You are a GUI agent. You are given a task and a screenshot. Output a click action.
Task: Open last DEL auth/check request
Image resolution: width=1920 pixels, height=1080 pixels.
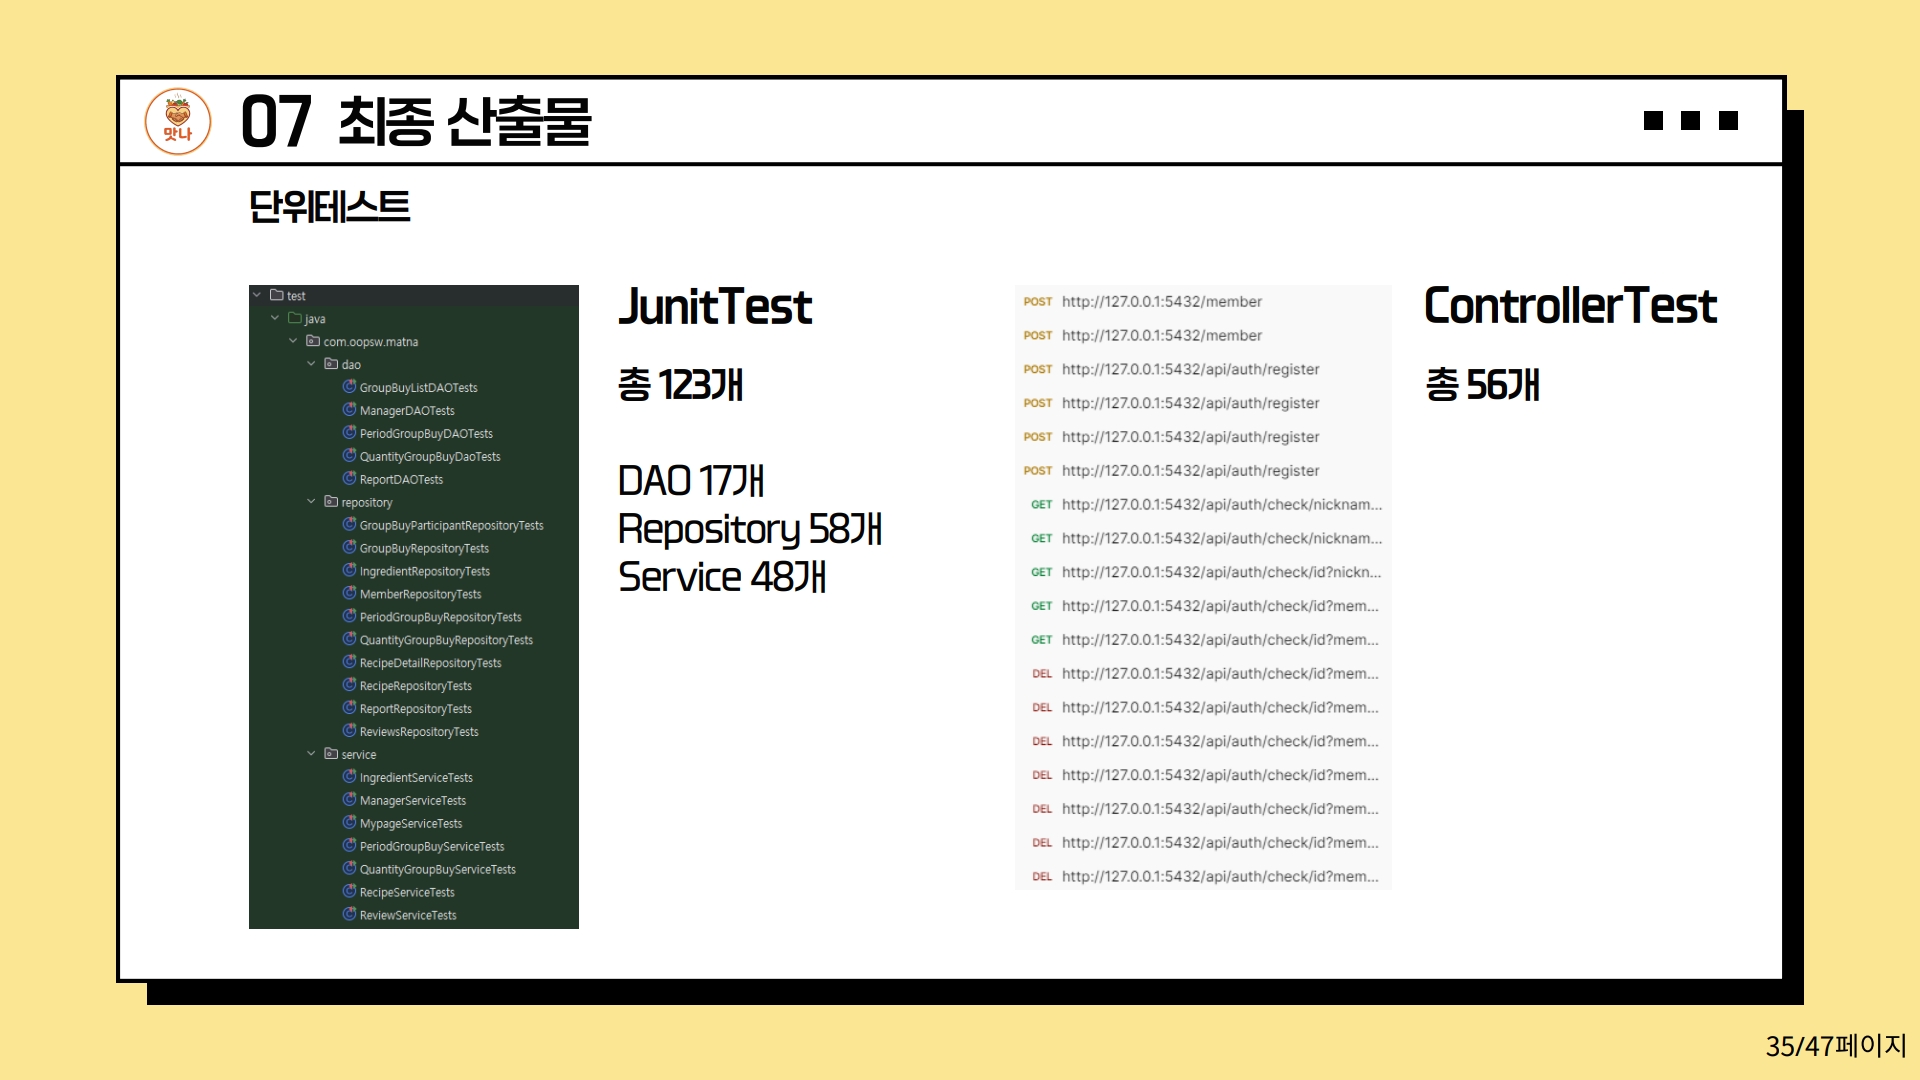pyautogui.click(x=1219, y=876)
